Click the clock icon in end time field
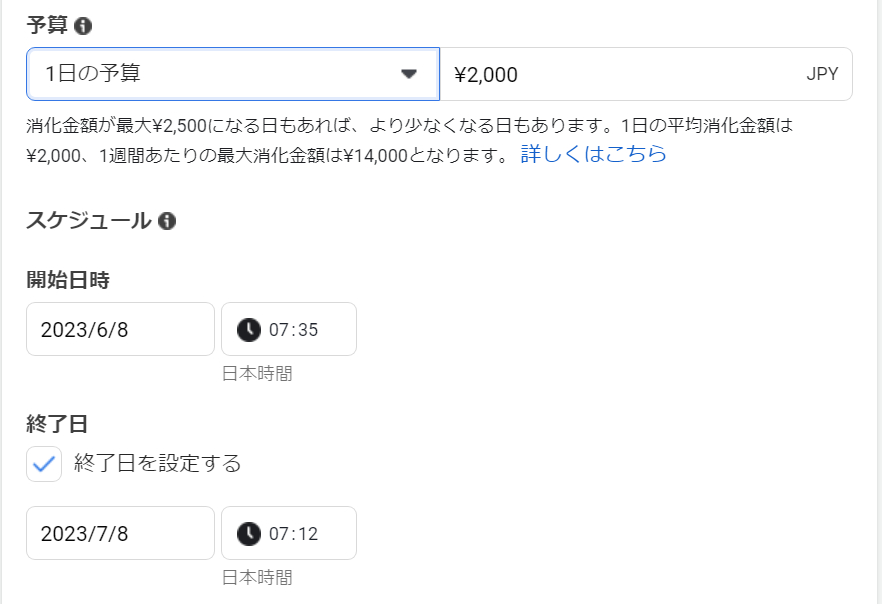This screenshot has width=882, height=604. (x=249, y=533)
